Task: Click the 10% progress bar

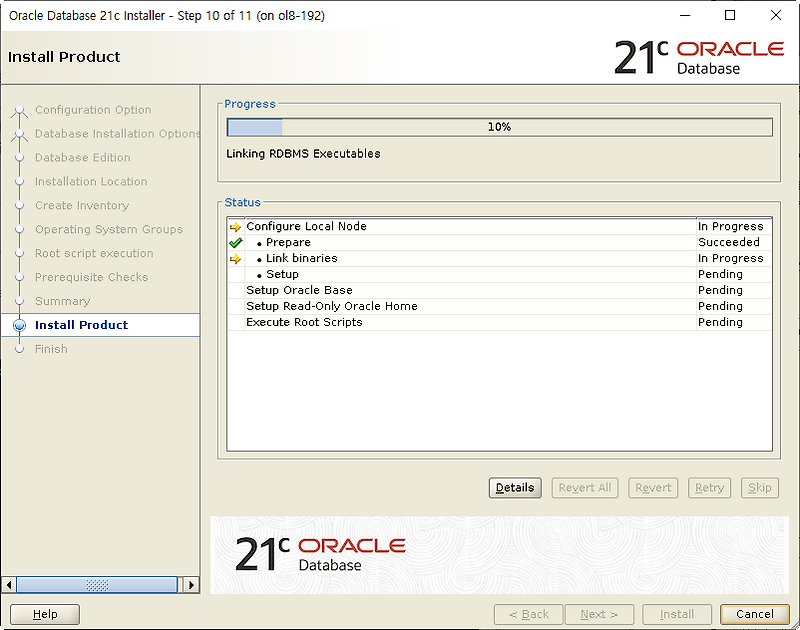Action: click(x=500, y=126)
